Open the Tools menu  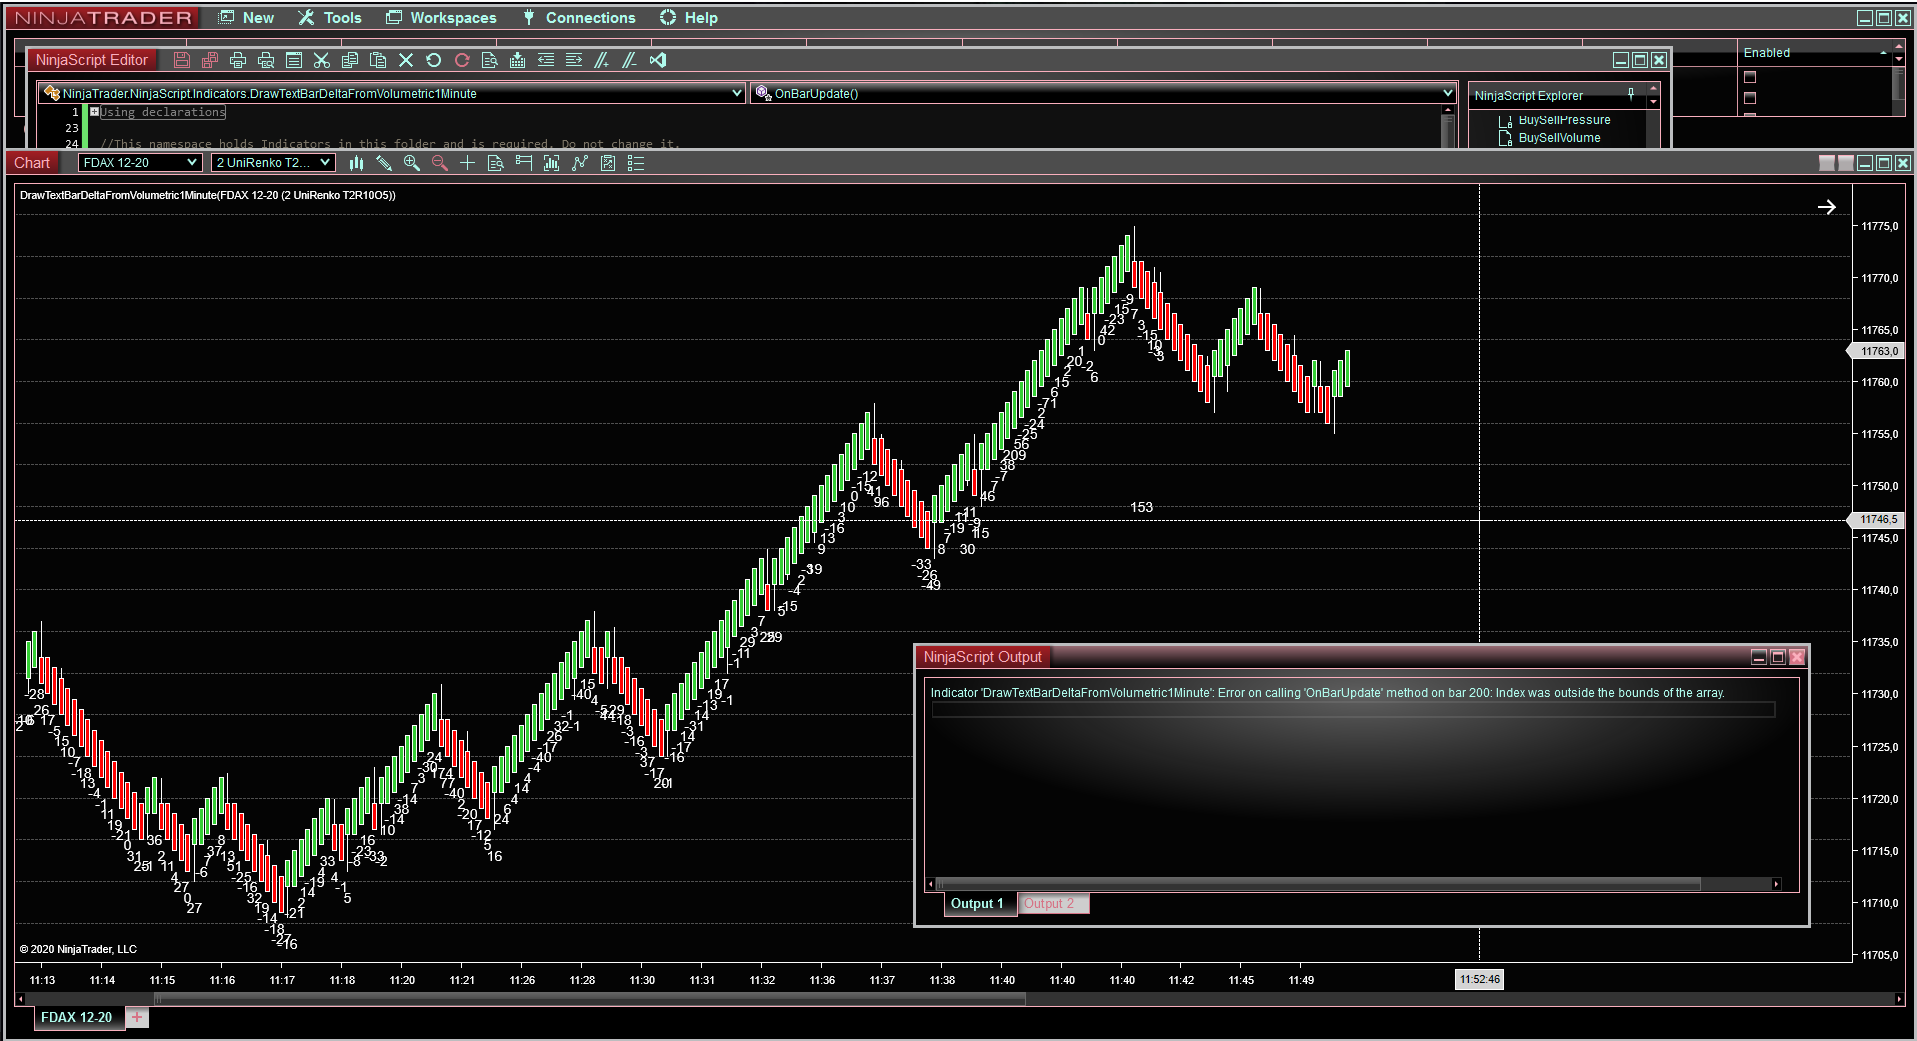point(330,18)
